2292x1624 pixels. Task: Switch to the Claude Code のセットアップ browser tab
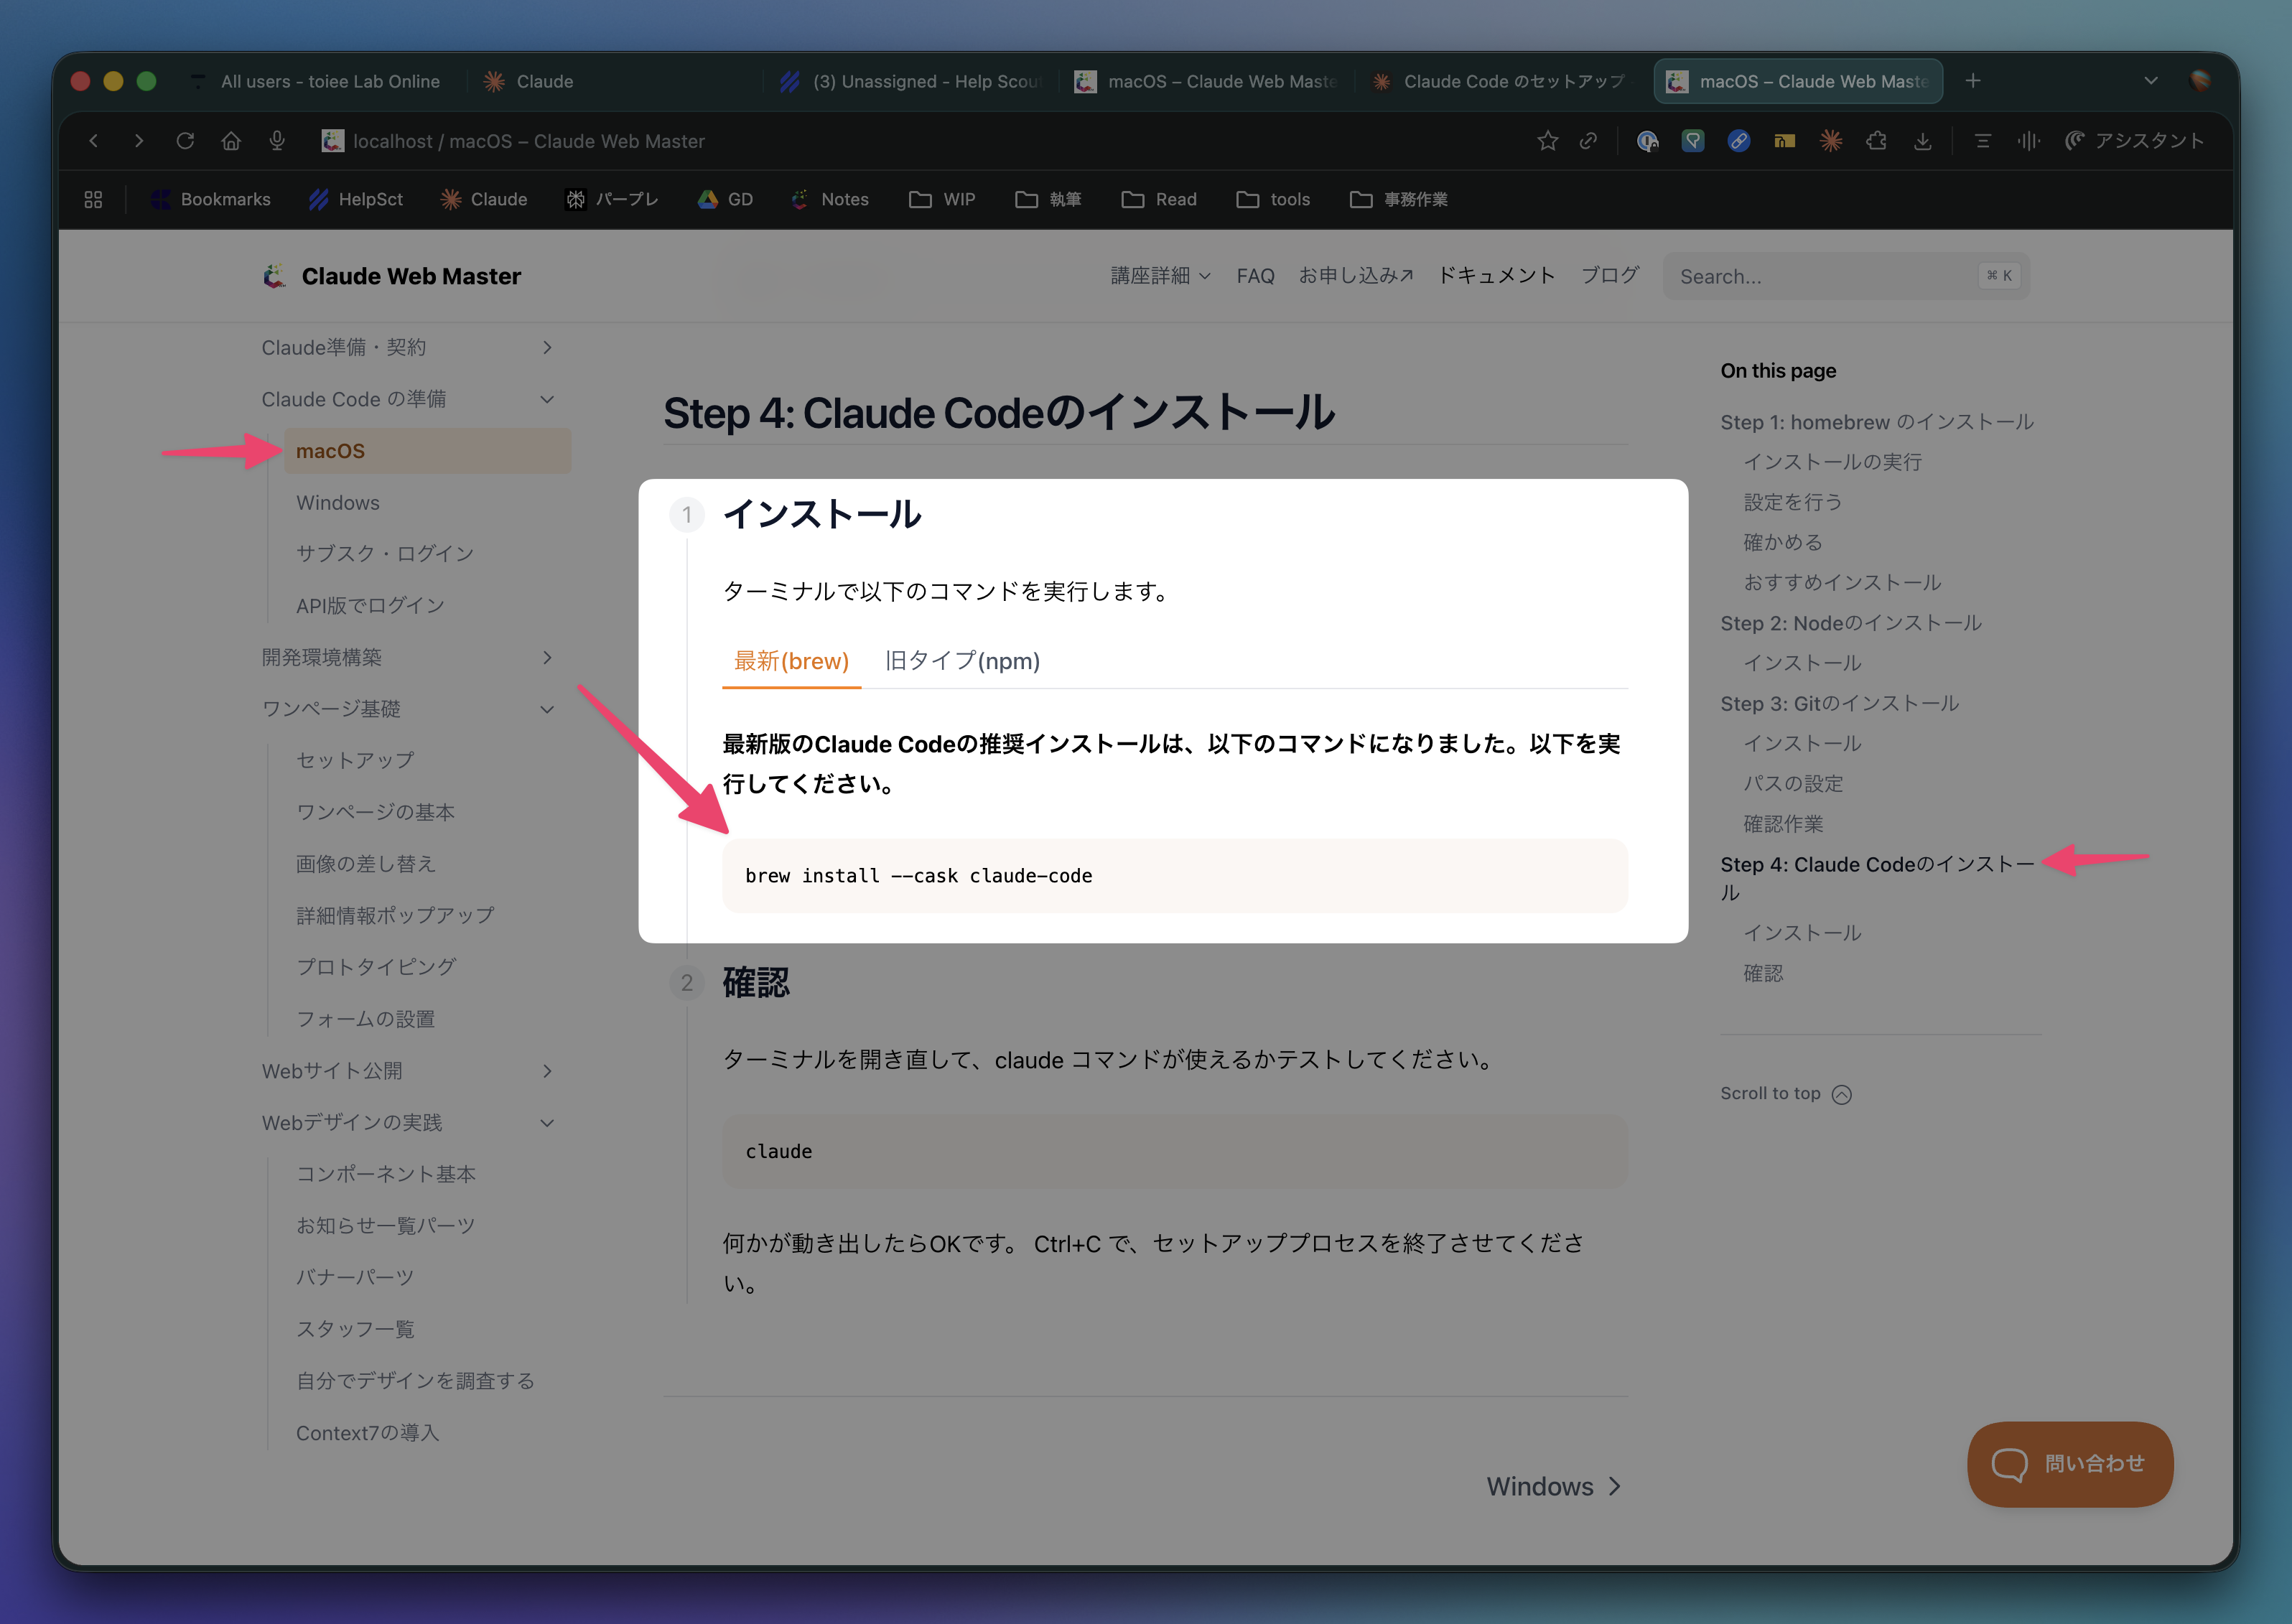pos(1497,81)
